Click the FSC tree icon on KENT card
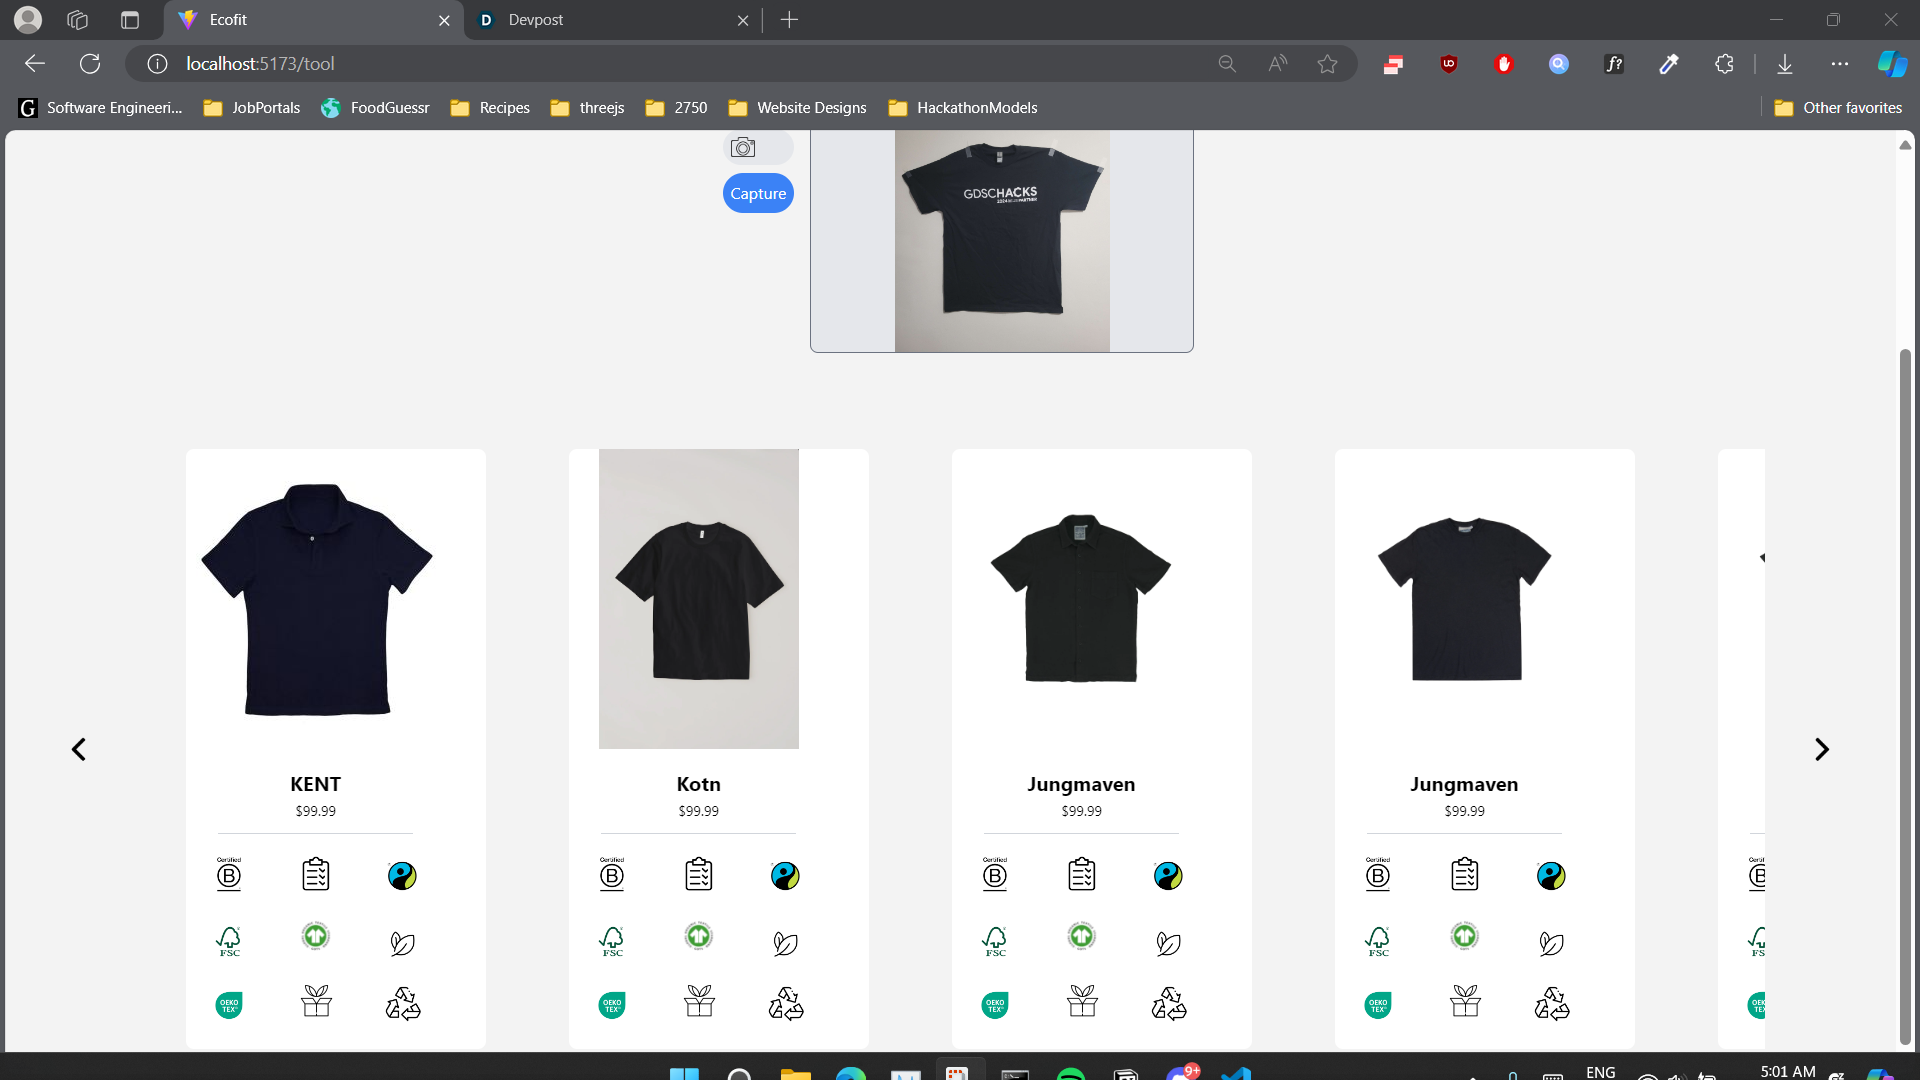 pyautogui.click(x=229, y=940)
